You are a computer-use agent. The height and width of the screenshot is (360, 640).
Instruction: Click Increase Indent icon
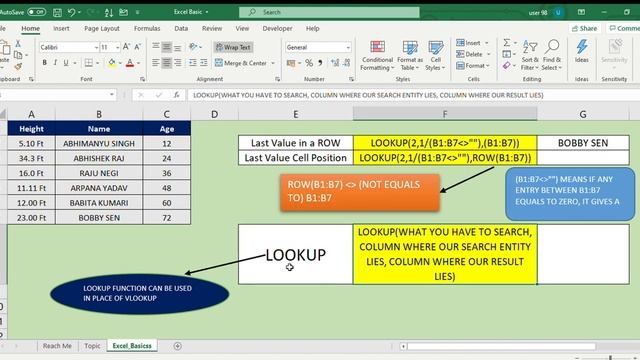[203, 63]
